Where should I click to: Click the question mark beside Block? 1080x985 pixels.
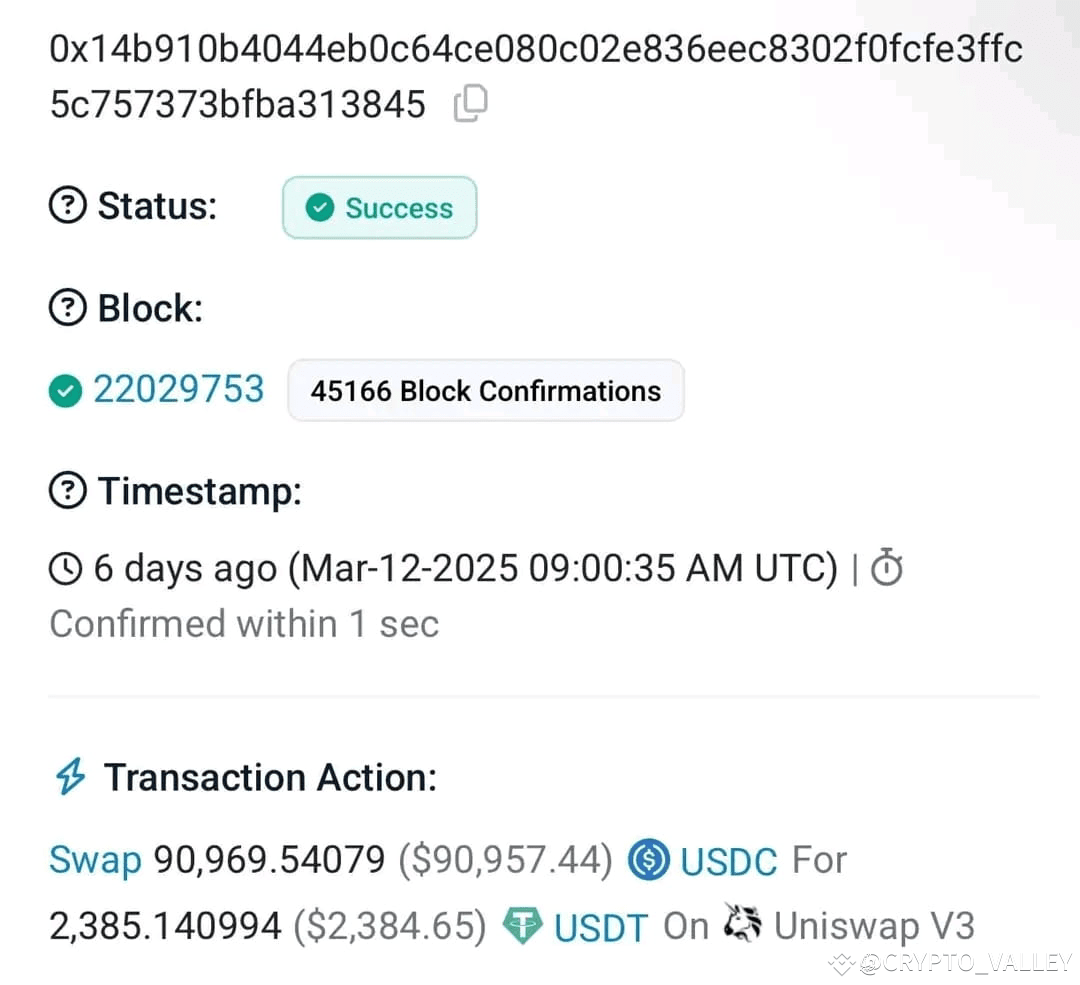(66, 308)
